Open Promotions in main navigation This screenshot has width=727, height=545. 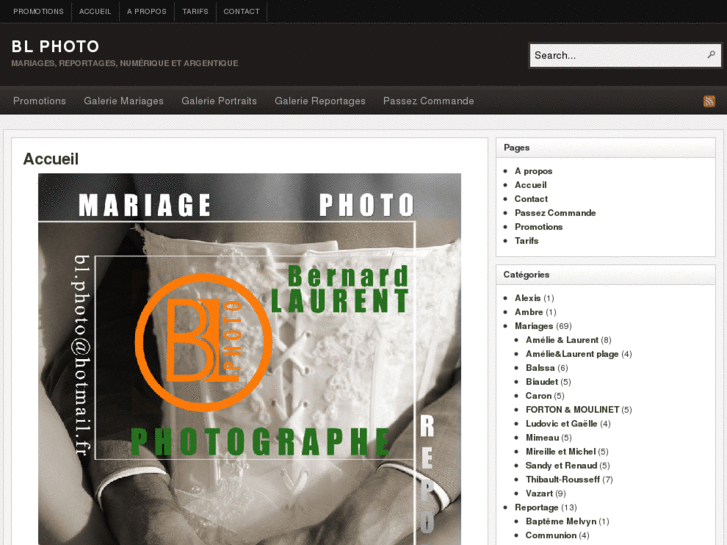pos(39,101)
